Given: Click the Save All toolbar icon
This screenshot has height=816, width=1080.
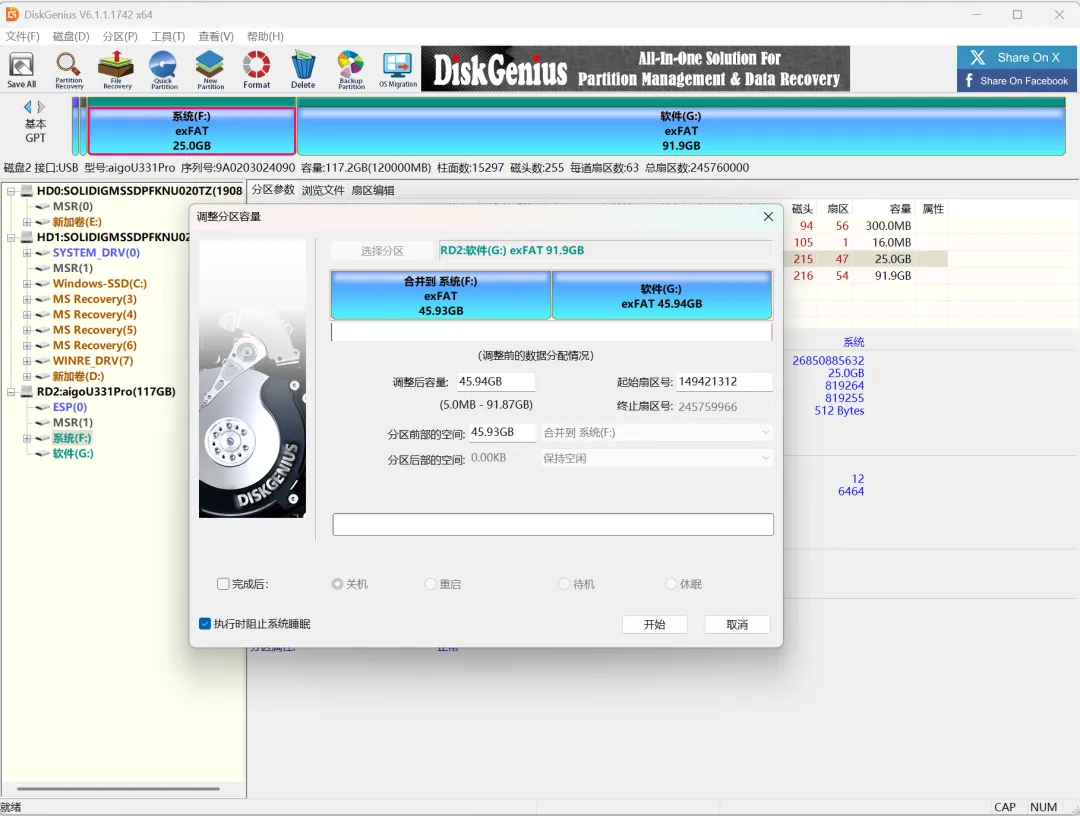Looking at the screenshot, I should pyautogui.click(x=21, y=70).
